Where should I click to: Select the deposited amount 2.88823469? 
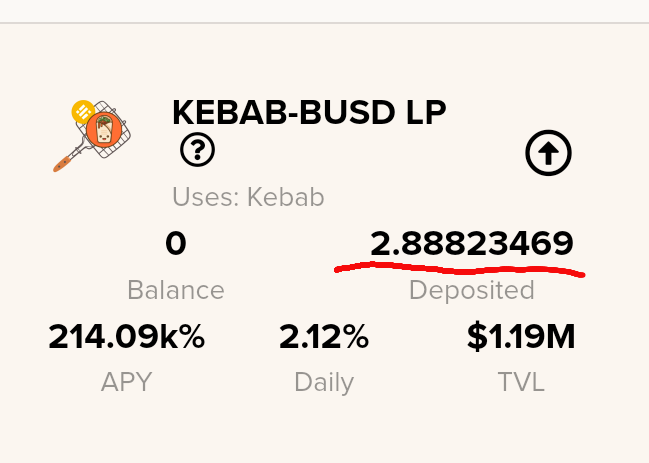[x=471, y=243]
